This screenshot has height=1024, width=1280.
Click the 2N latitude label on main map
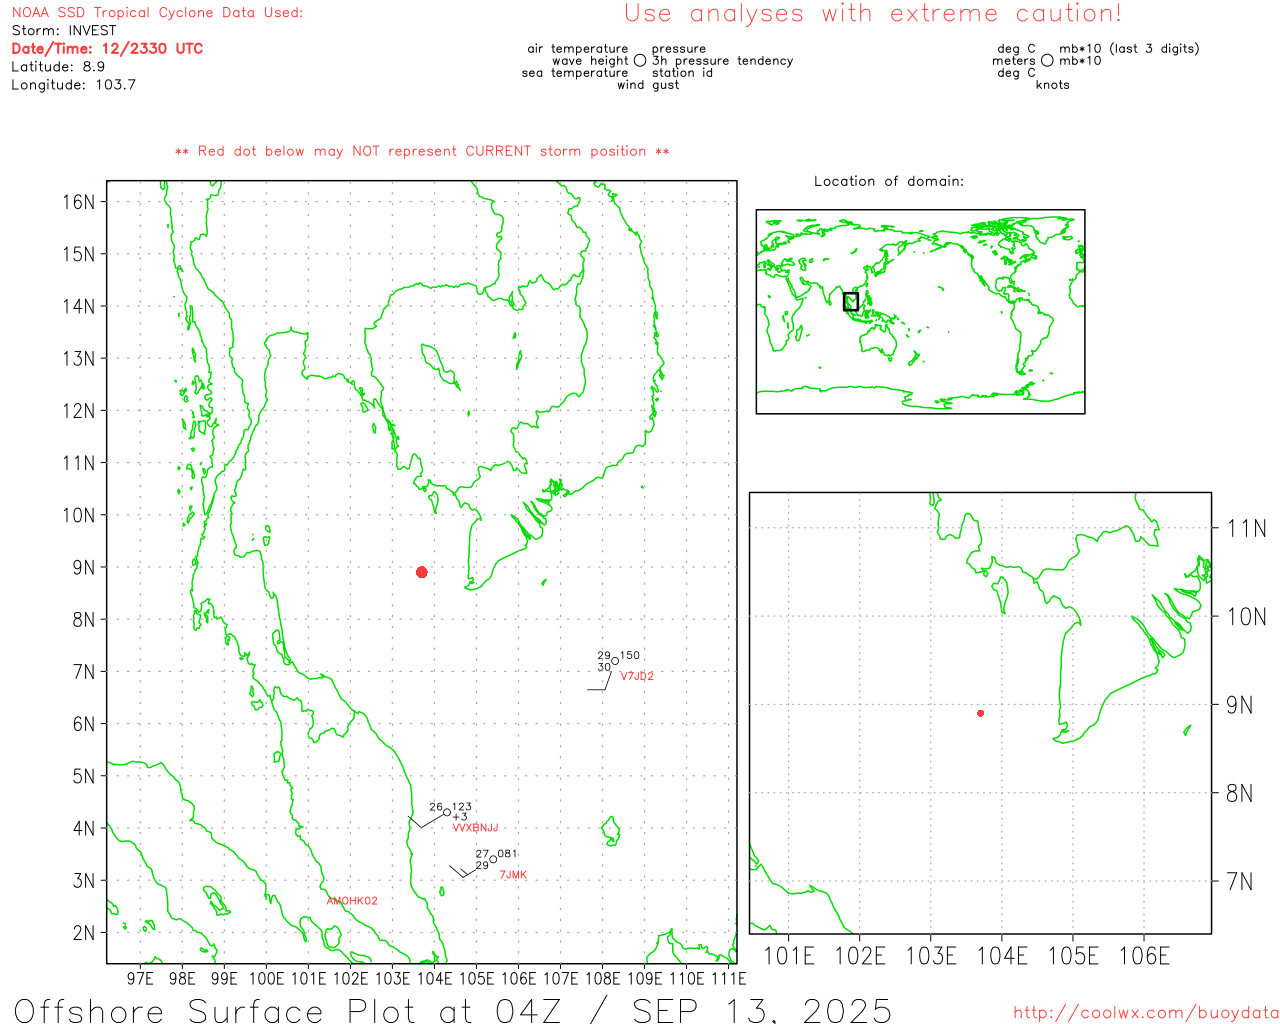click(x=83, y=933)
